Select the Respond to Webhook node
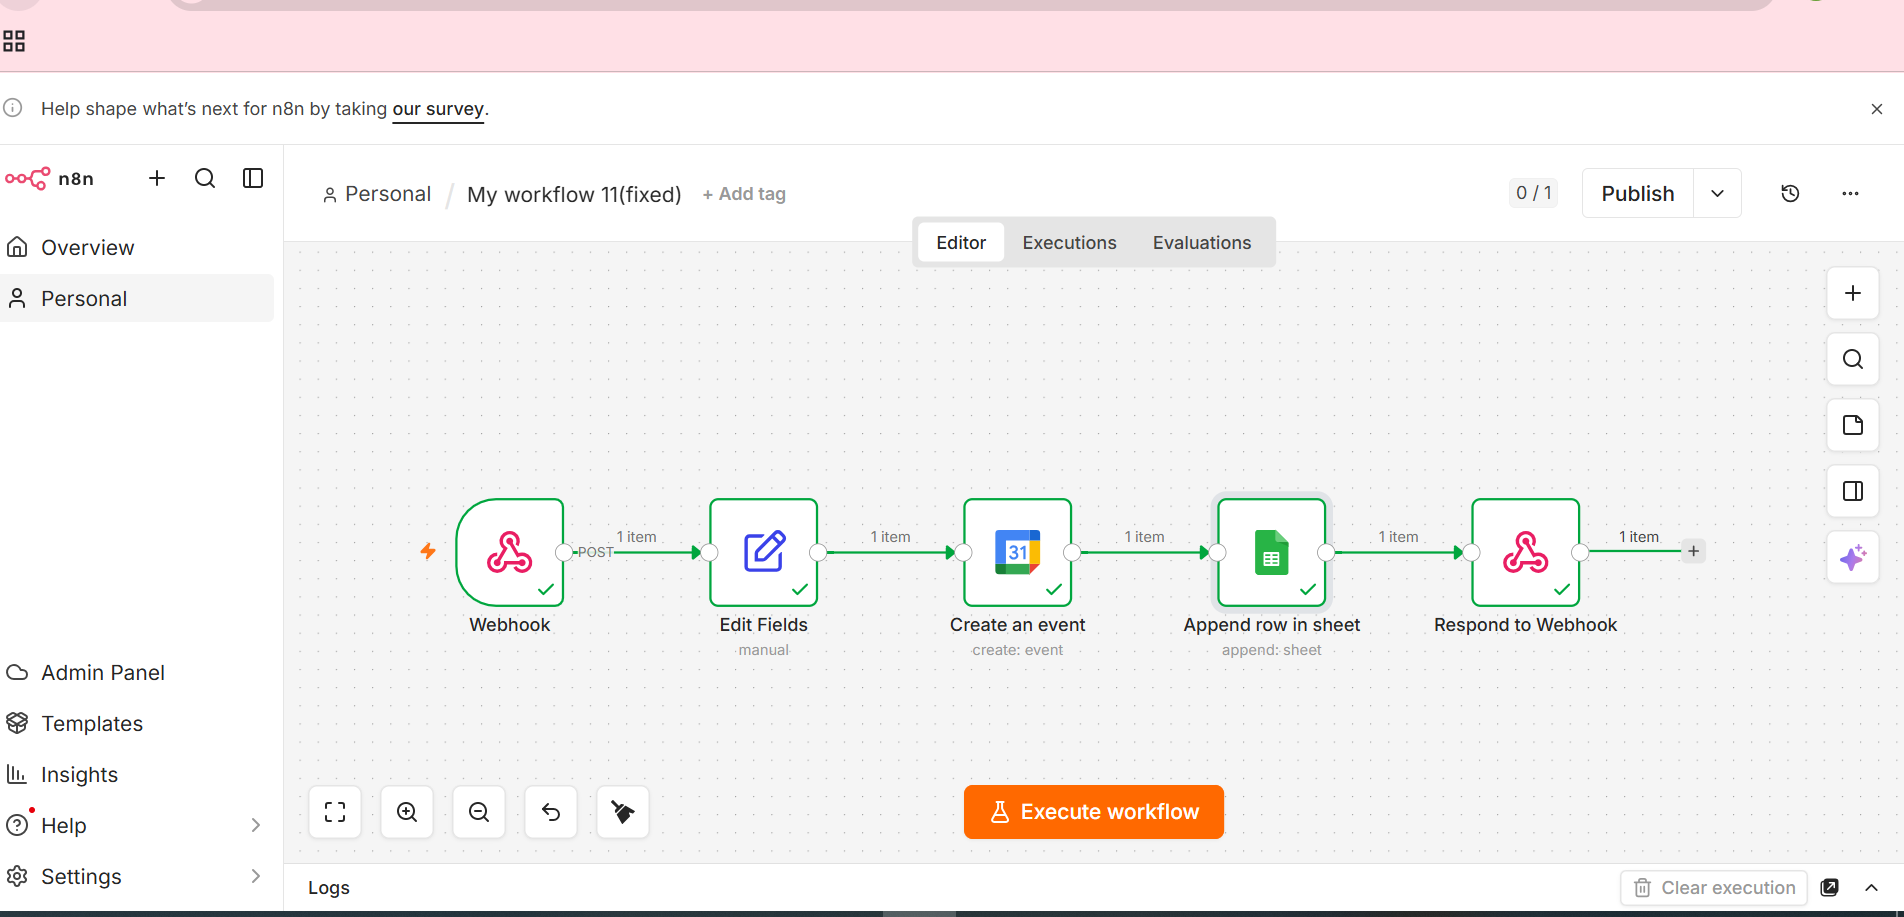Screen dimensions: 1904x917 [1526, 552]
